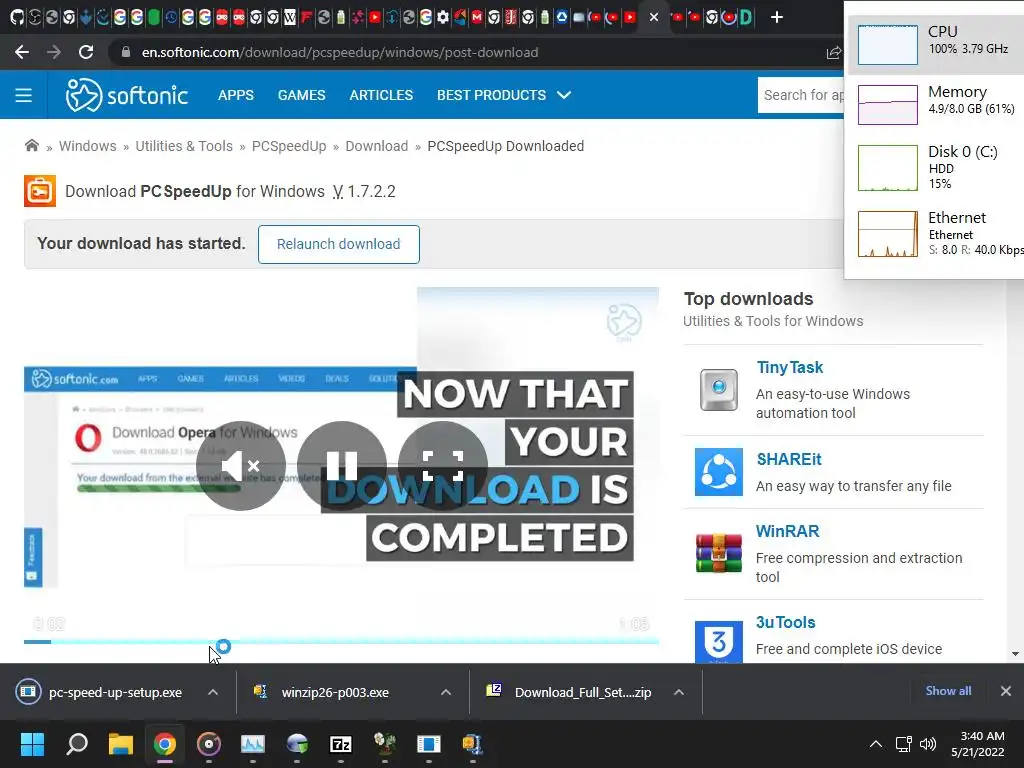Click PCSpeedUp breadcrumb link

point(289,146)
